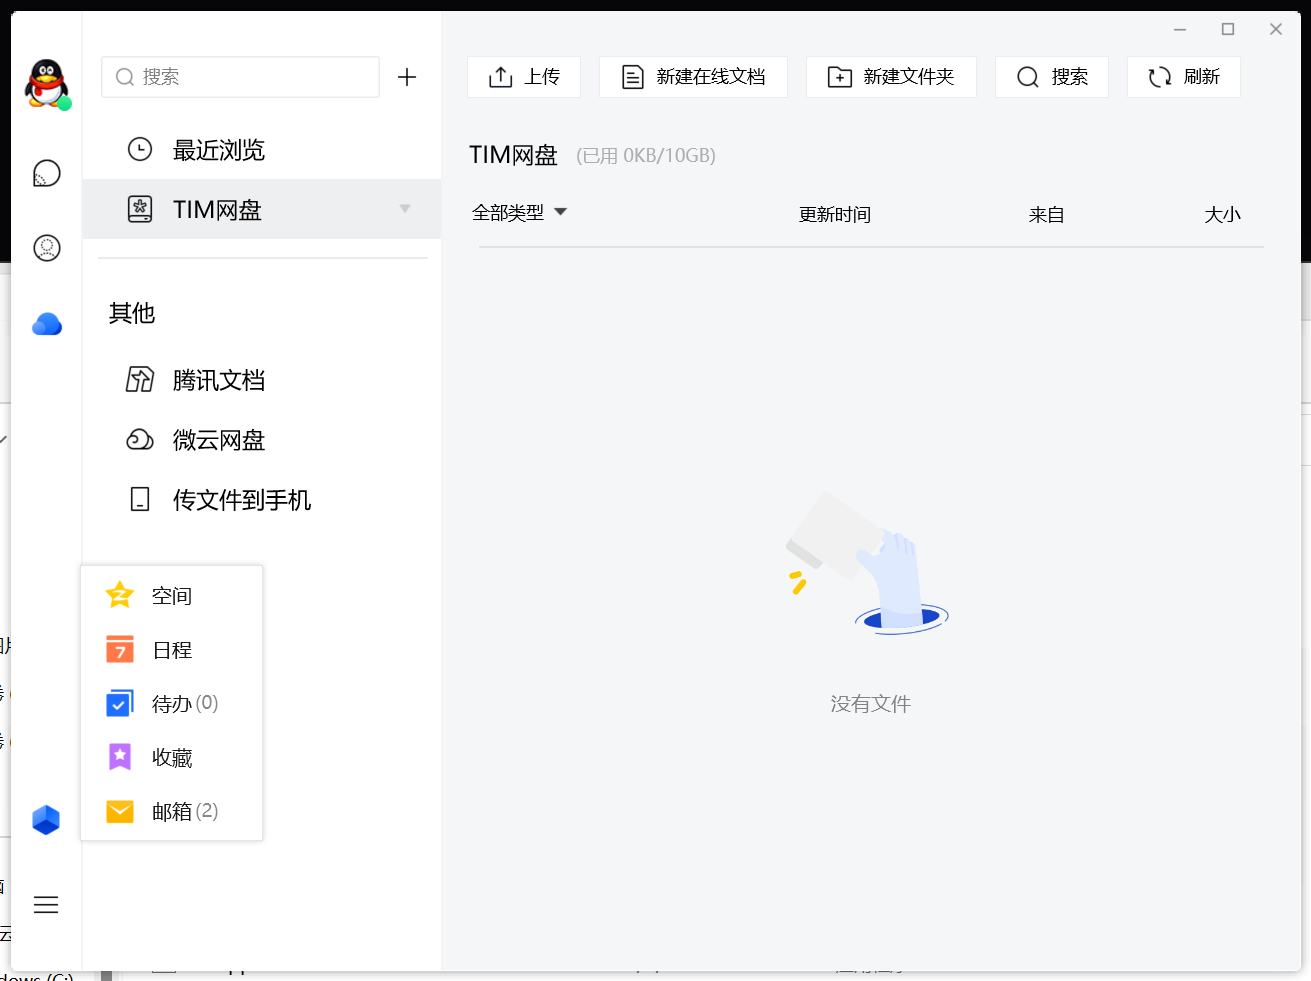
Task: Select the blue cloud files icon
Action: coord(47,324)
